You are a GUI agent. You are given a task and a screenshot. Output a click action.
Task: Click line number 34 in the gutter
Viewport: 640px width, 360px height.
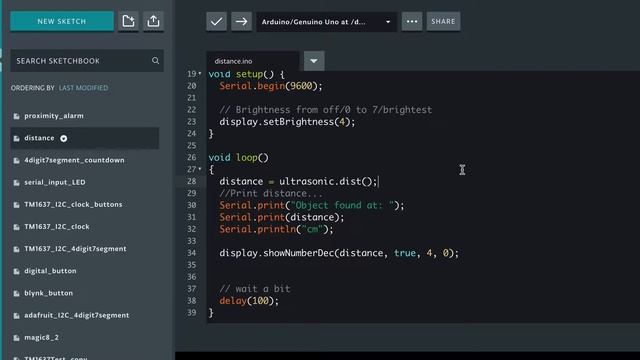tap(191, 253)
